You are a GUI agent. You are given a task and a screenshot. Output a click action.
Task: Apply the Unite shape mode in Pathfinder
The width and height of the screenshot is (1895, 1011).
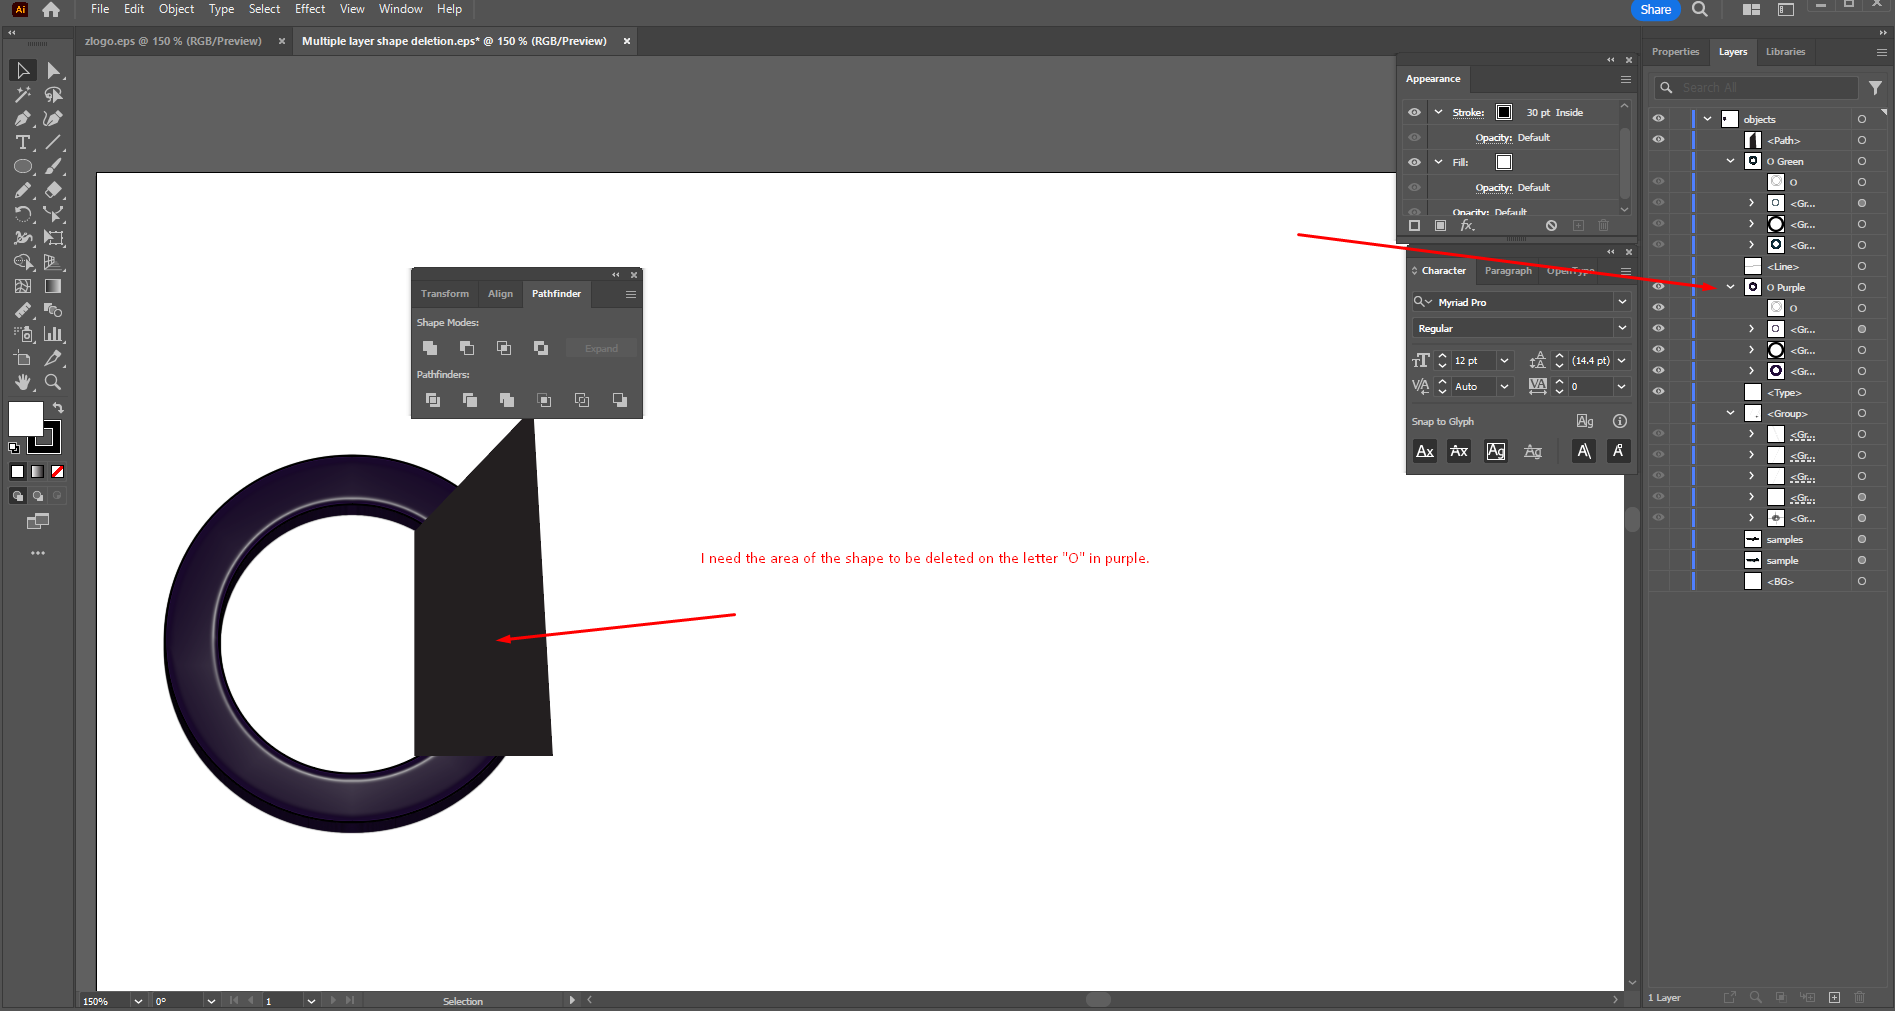pyautogui.click(x=431, y=348)
